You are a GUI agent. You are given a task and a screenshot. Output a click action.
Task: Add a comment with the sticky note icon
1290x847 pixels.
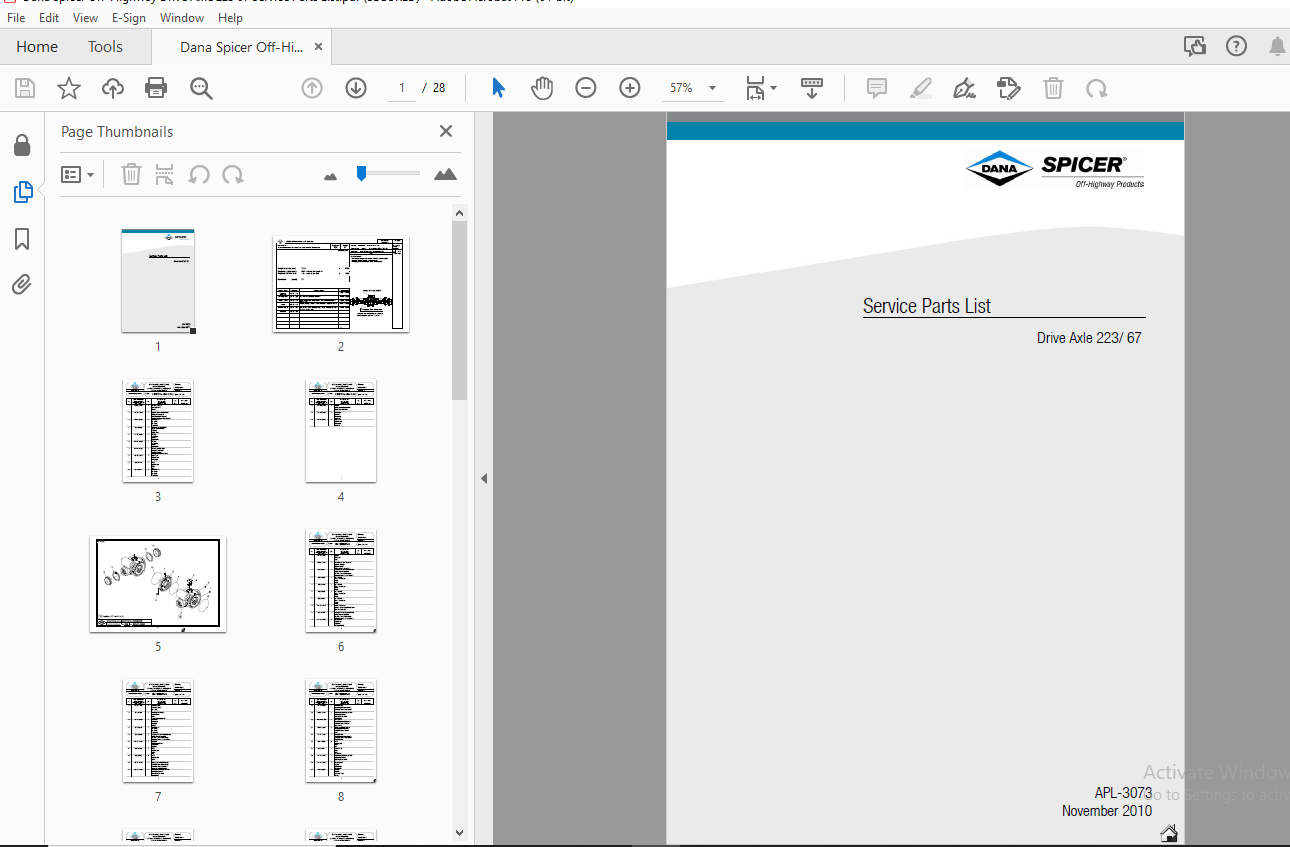[877, 88]
